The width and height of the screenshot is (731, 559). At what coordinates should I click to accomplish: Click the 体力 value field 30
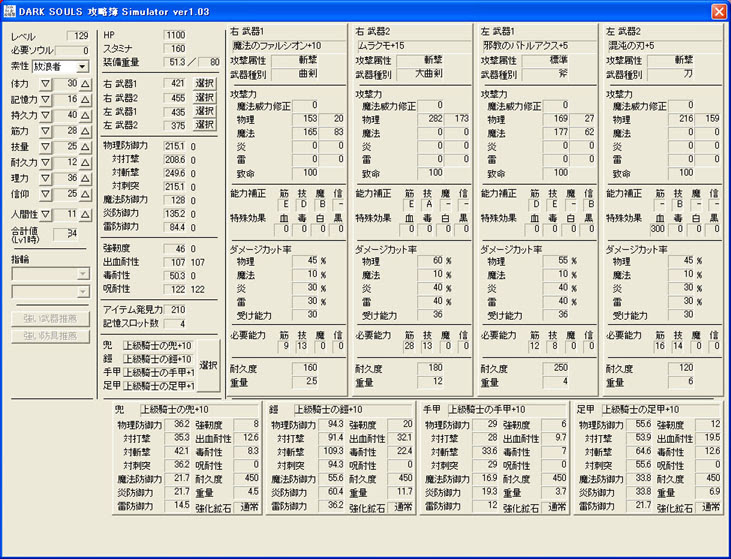pos(65,84)
